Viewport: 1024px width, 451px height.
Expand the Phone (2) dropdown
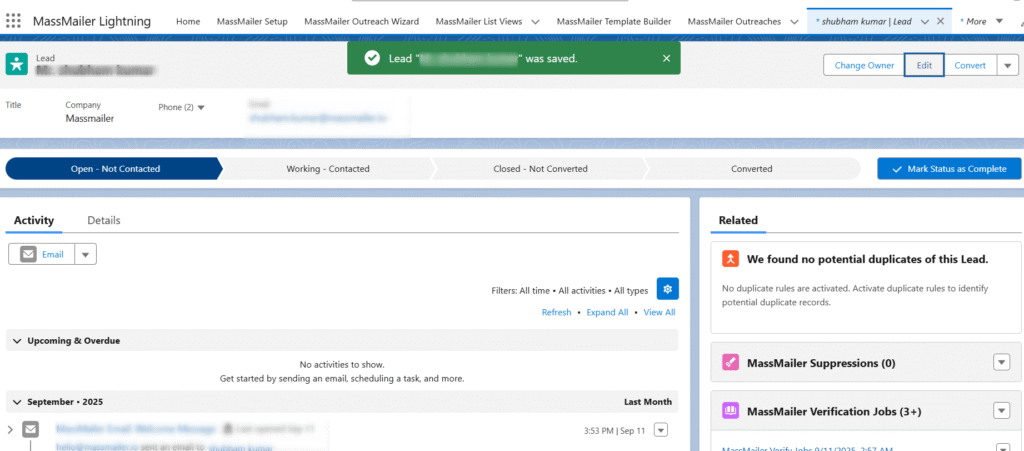(200, 107)
